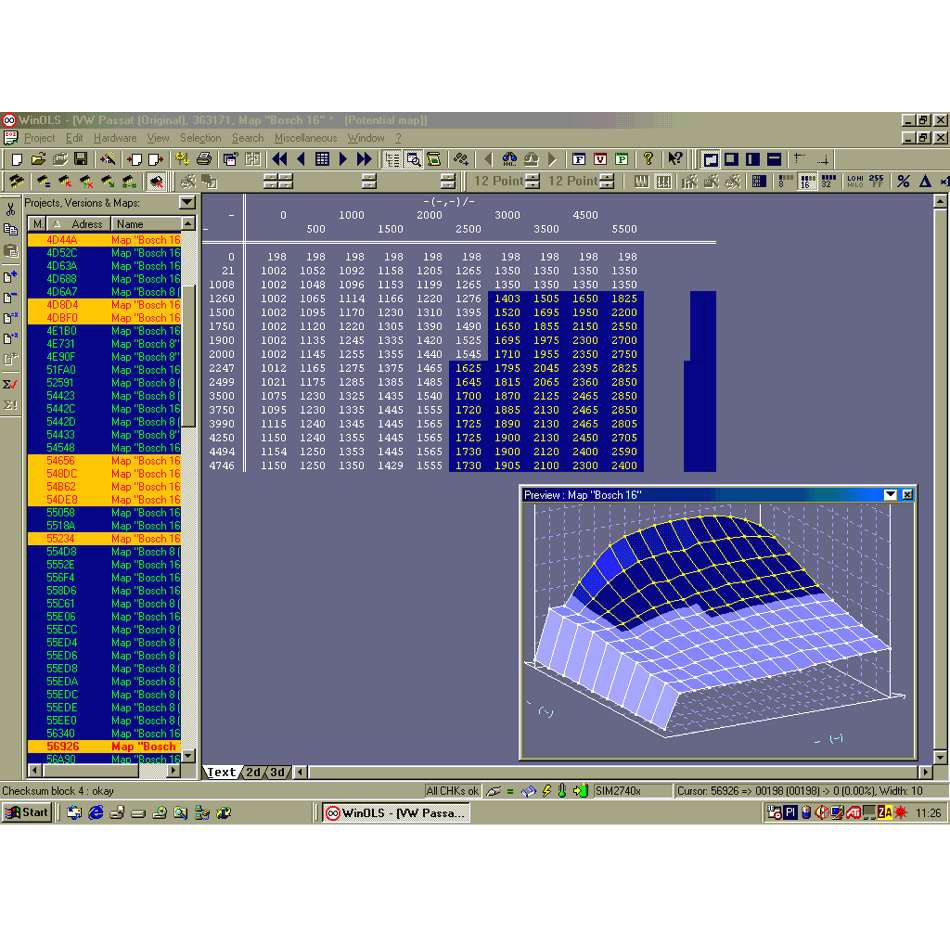Screen dimensions: 950x950
Task: Click the first chip icon in second toolbar
Action: [x=16, y=181]
